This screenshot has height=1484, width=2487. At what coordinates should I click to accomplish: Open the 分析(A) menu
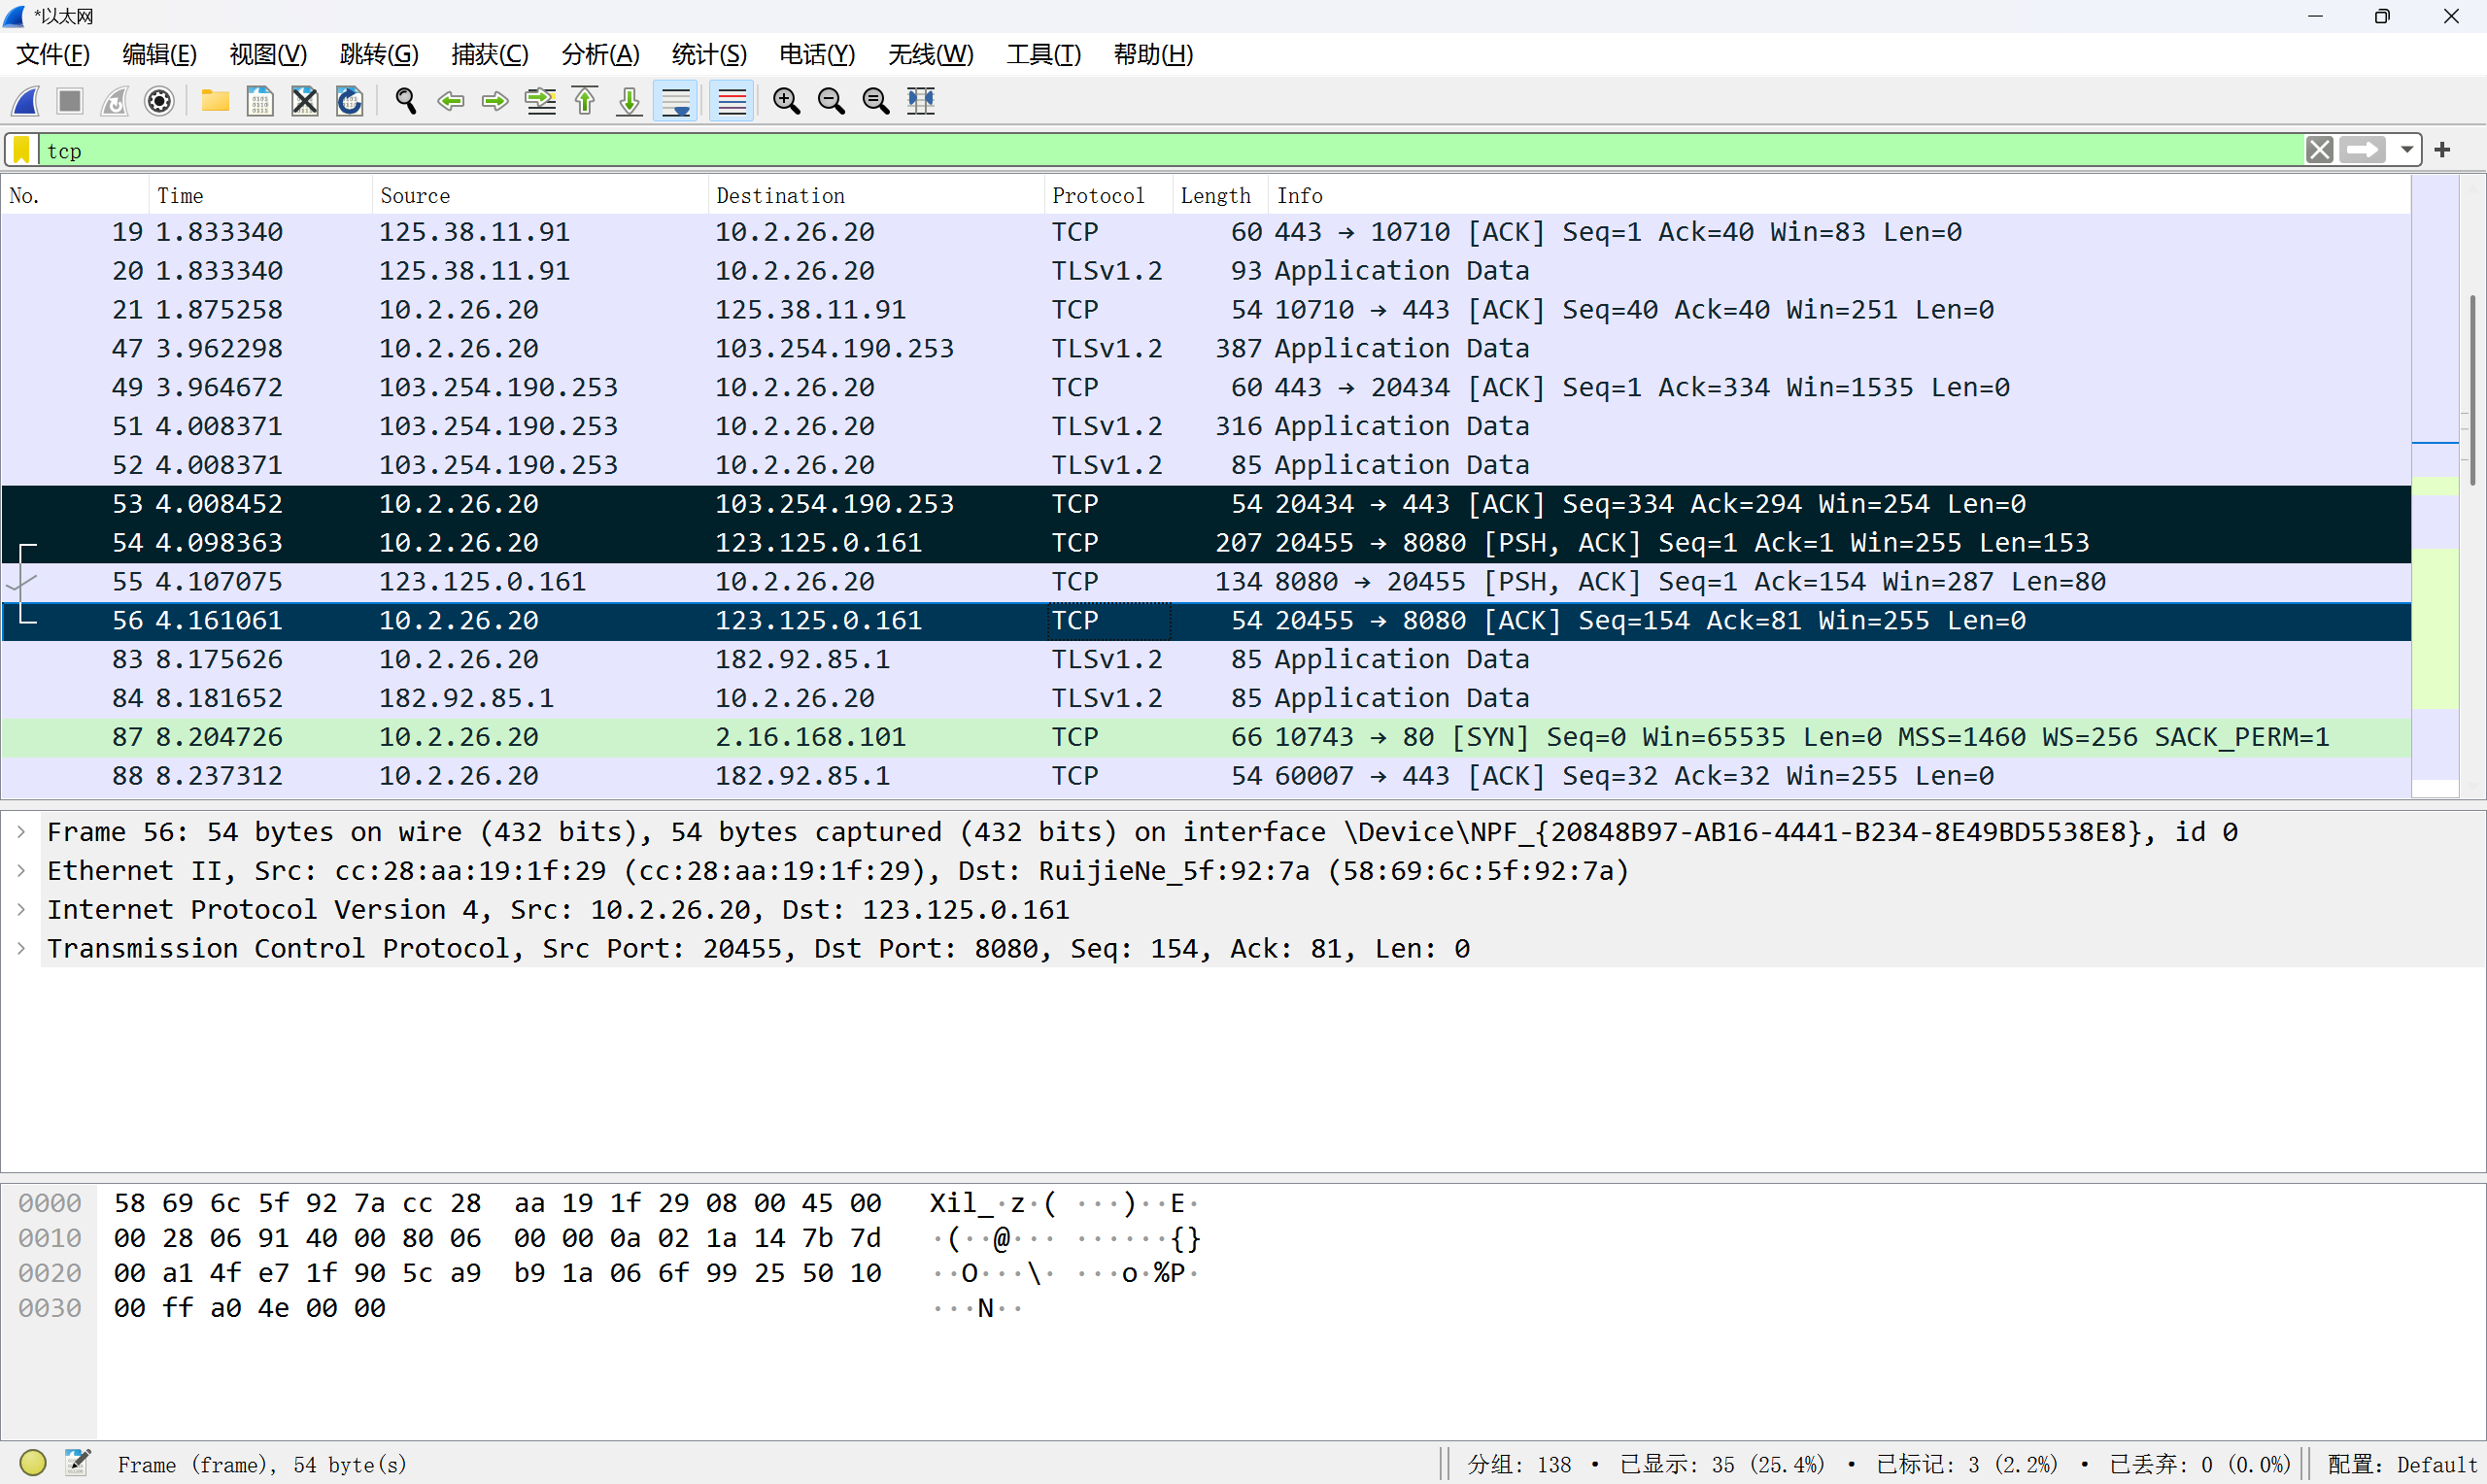[x=600, y=54]
